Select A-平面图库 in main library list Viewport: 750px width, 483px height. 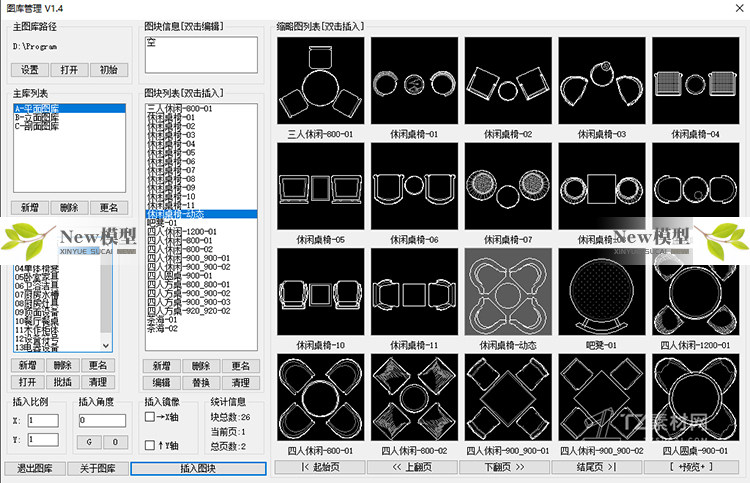(x=69, y=109)
